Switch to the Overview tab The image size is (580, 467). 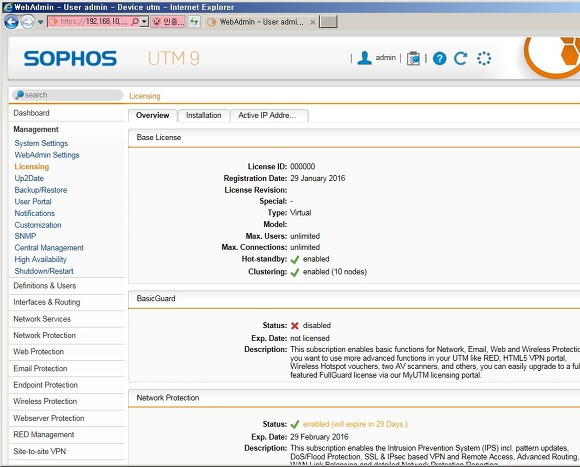pyautogui.click(x=152, y=115)
